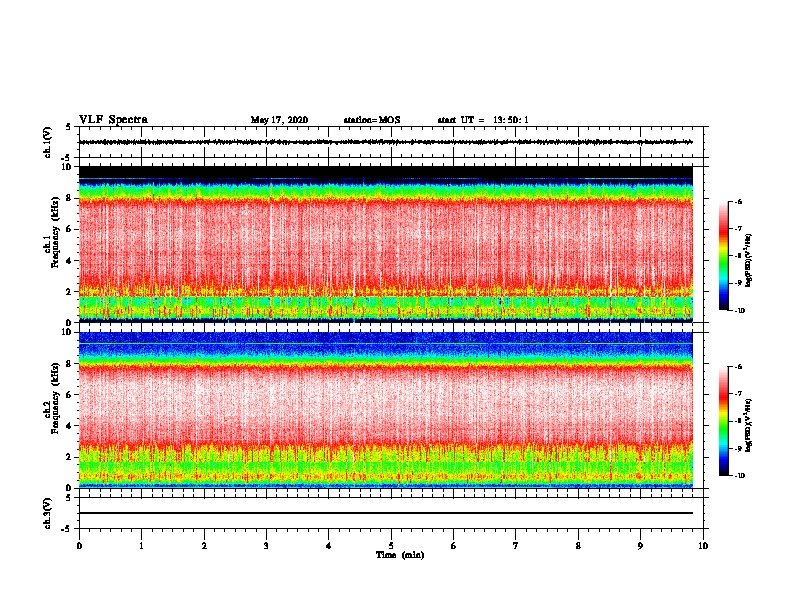The width and height of the screenshot is (792, 612).
Task: Click the ch.2 spectrogram plot
Action: (386, 410)
